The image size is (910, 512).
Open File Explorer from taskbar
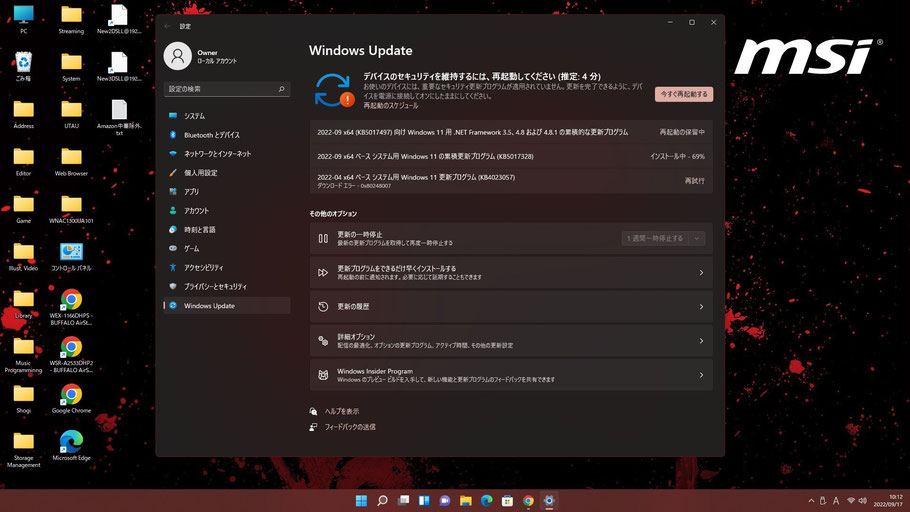click(465, 500)
